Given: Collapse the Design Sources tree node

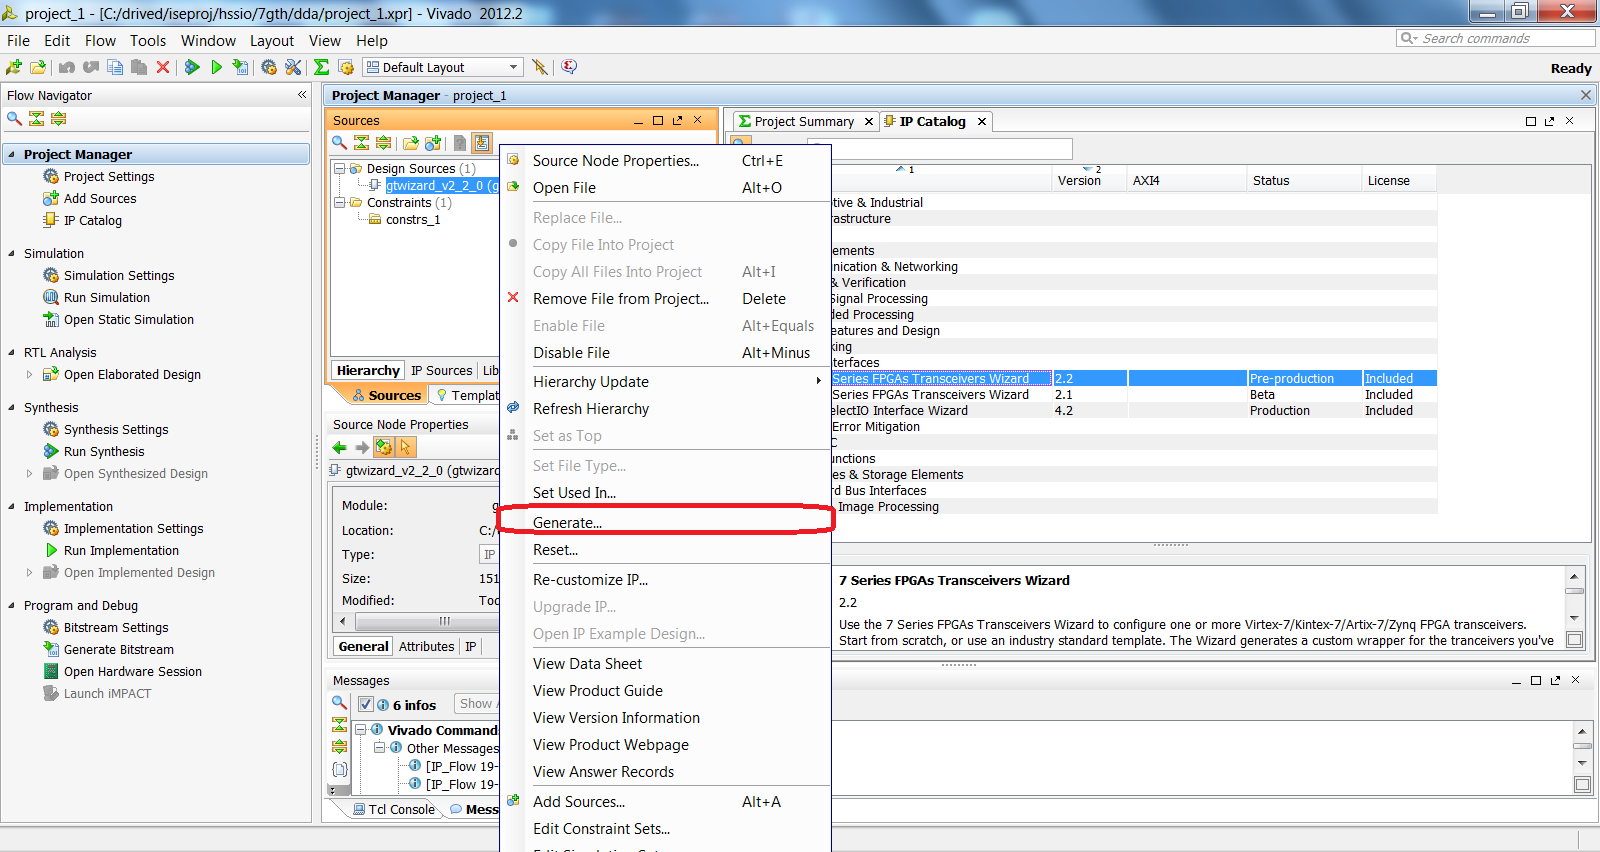Looking at the screenshot, I should [340, 168].
